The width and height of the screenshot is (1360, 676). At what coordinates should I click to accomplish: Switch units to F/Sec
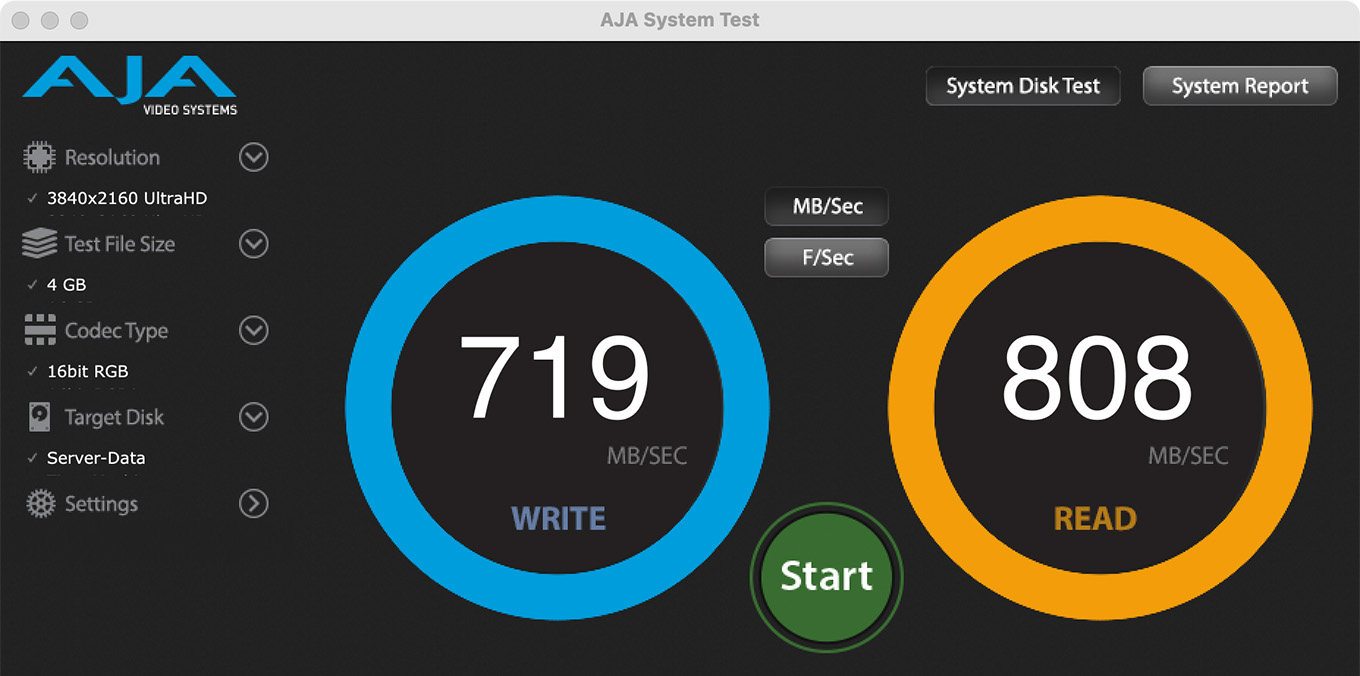tap(826, 257)
